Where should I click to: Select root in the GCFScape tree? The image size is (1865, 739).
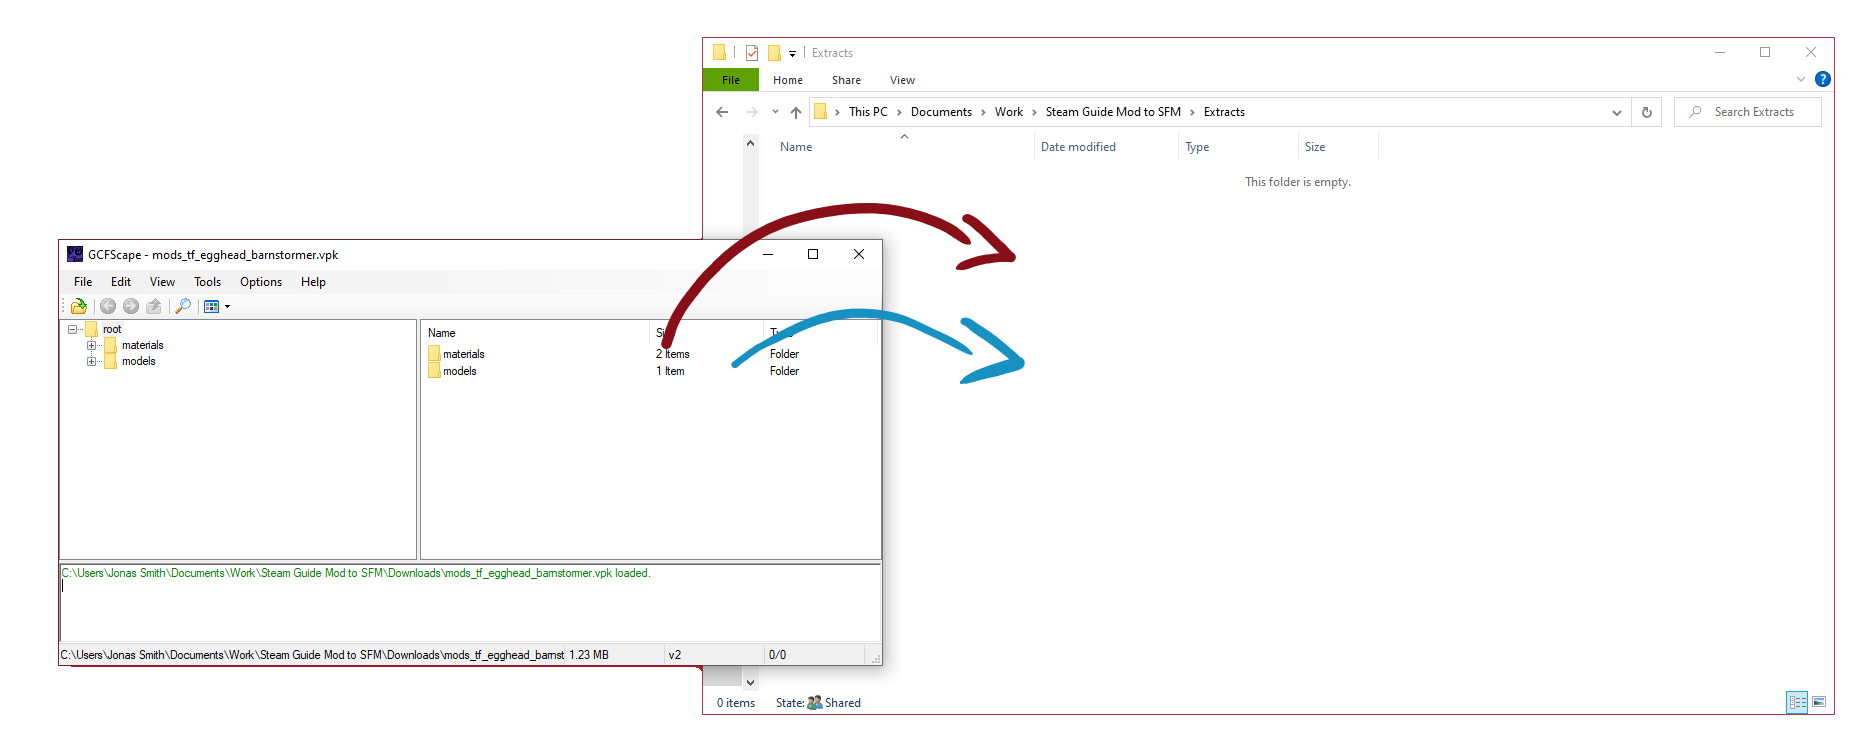(112, 329)
